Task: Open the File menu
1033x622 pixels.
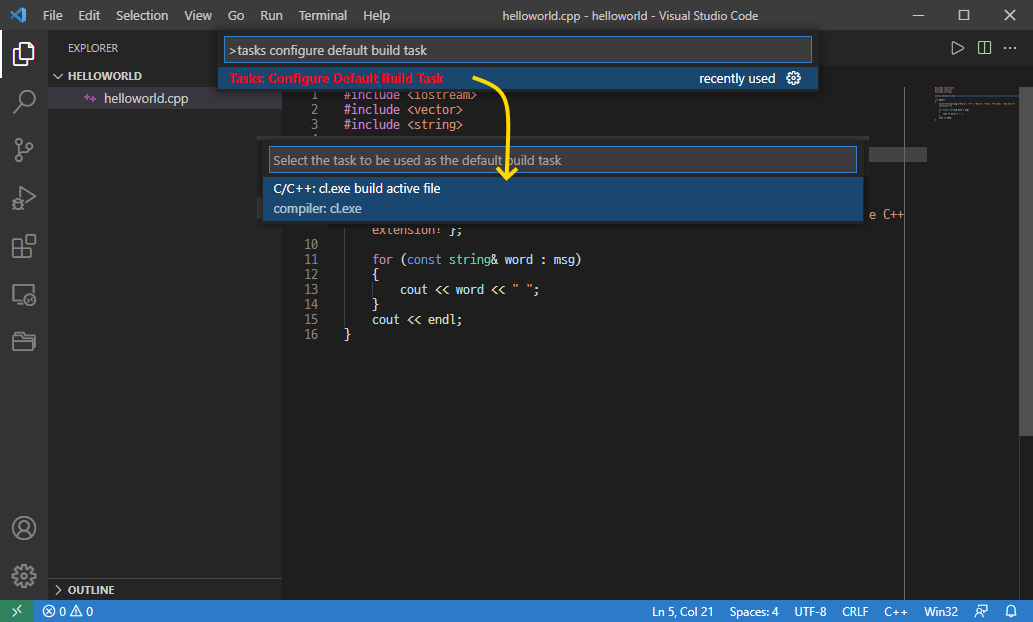Action: pos(53,15)
